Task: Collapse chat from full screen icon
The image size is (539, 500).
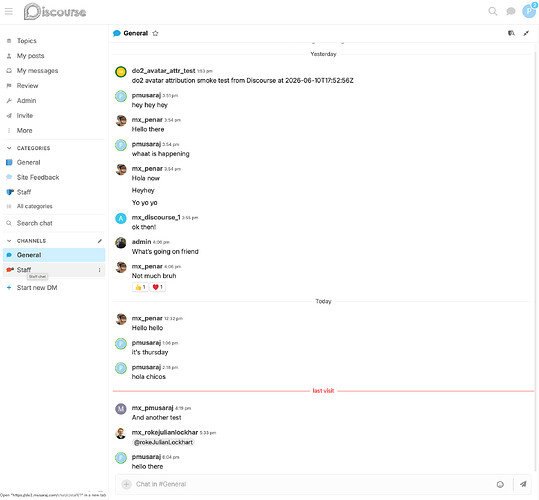Action: (x=526, y=33)
